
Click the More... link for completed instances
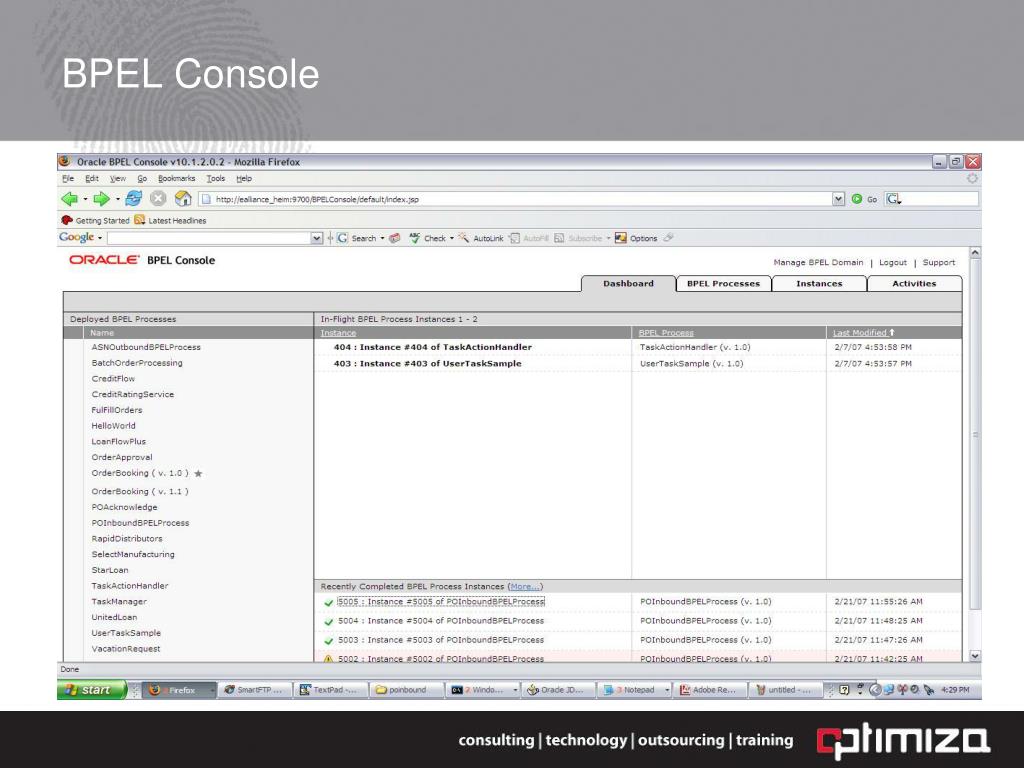(525, 586)
